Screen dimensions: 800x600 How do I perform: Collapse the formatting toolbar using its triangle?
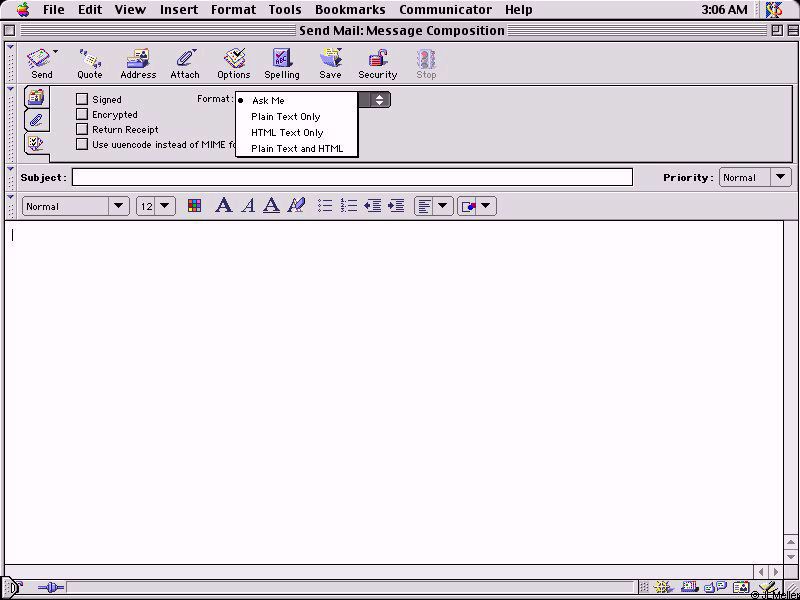point(10,196)
